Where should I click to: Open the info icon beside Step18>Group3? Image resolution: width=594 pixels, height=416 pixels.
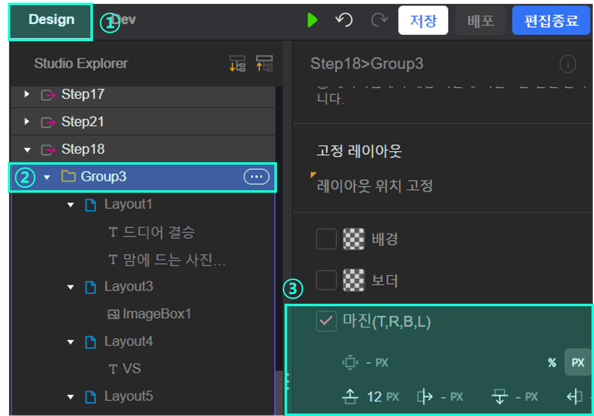(567, 64)
